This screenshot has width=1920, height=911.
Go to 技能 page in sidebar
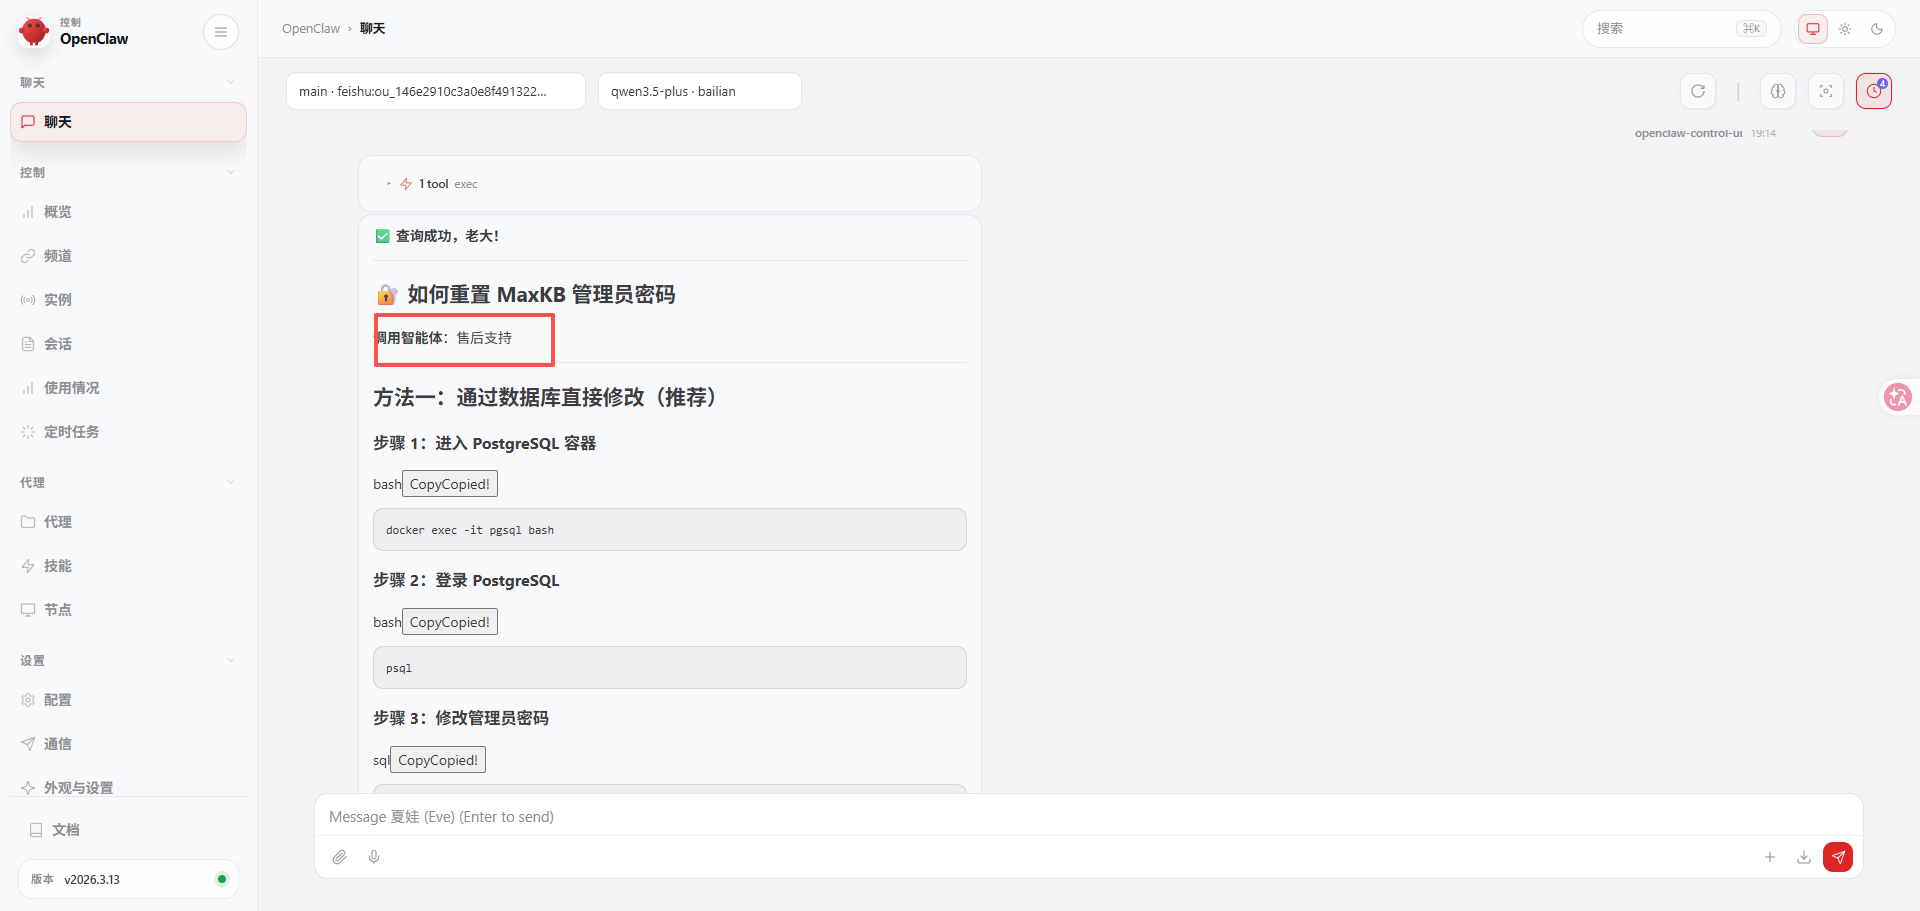(57, 566)
